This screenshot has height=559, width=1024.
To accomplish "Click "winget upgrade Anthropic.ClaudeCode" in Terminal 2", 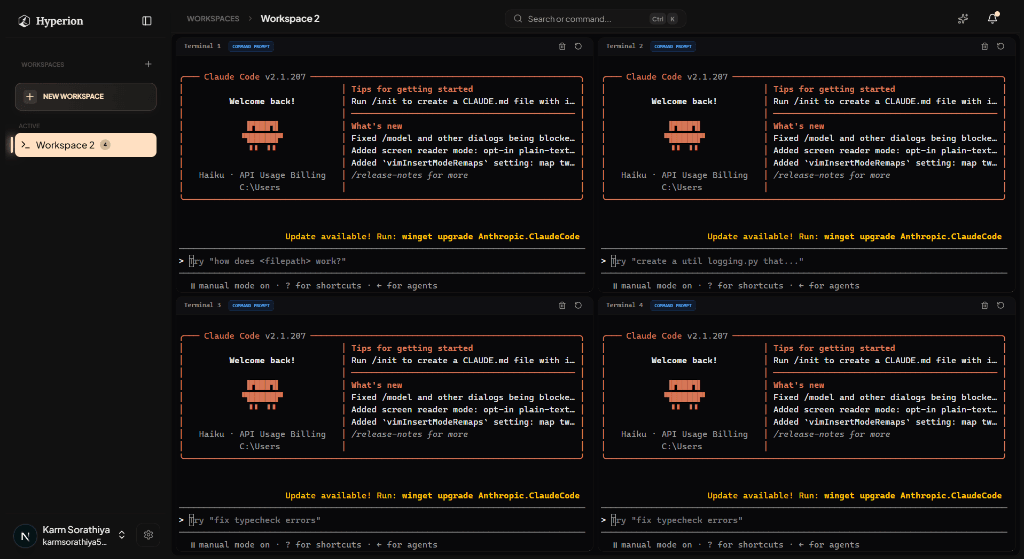I will click(x=913, y=236).
